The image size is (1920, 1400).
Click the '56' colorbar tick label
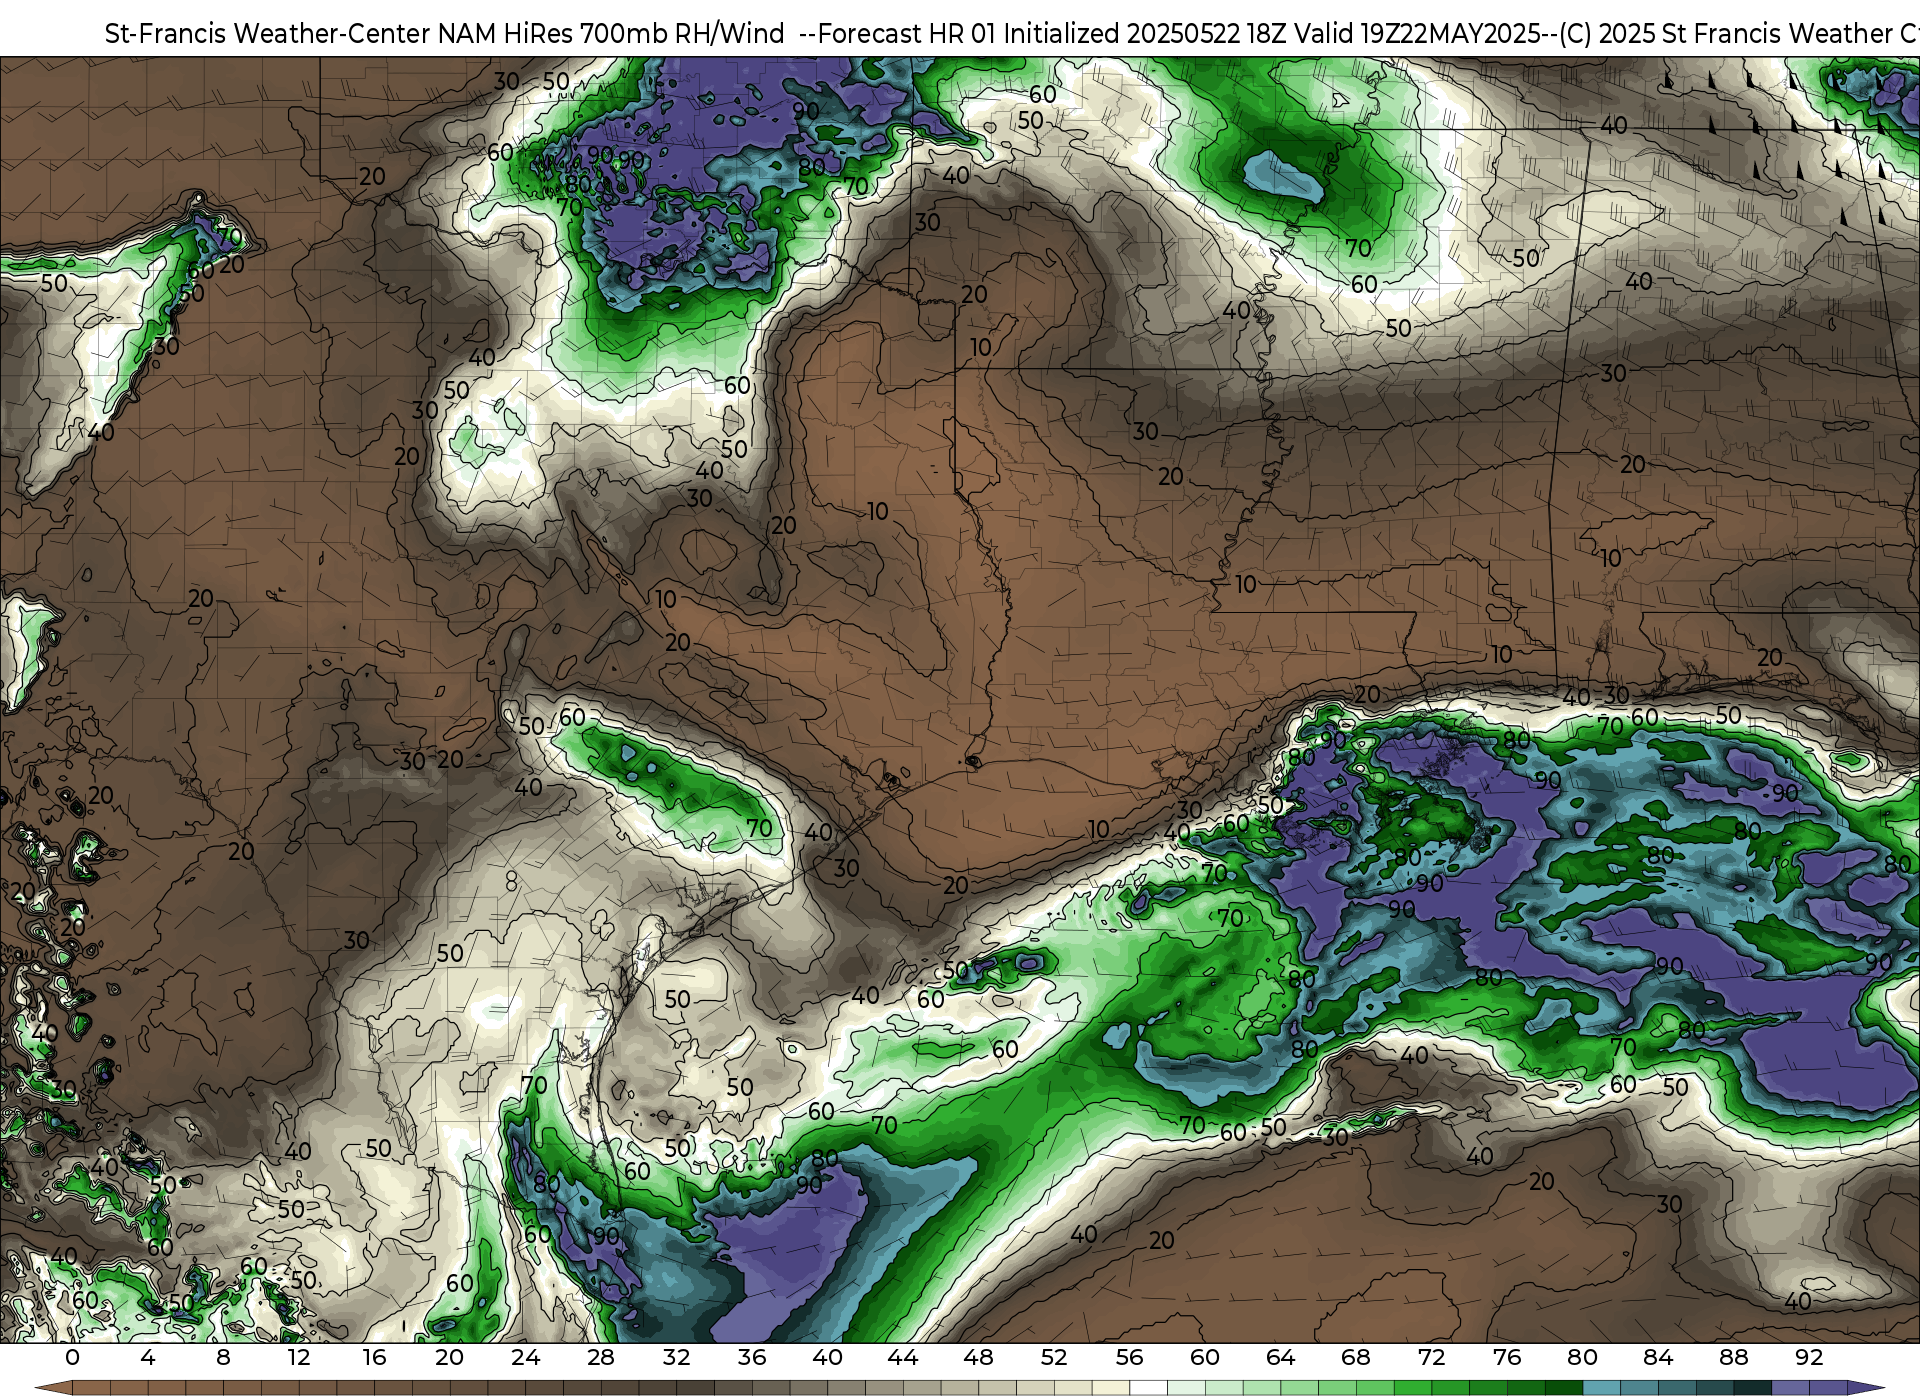pyautogui.click(x=1129, y=1358)
